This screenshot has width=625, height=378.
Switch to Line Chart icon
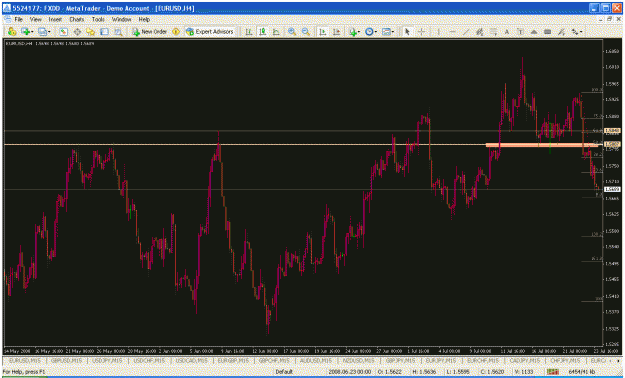(x=276, y=32)
